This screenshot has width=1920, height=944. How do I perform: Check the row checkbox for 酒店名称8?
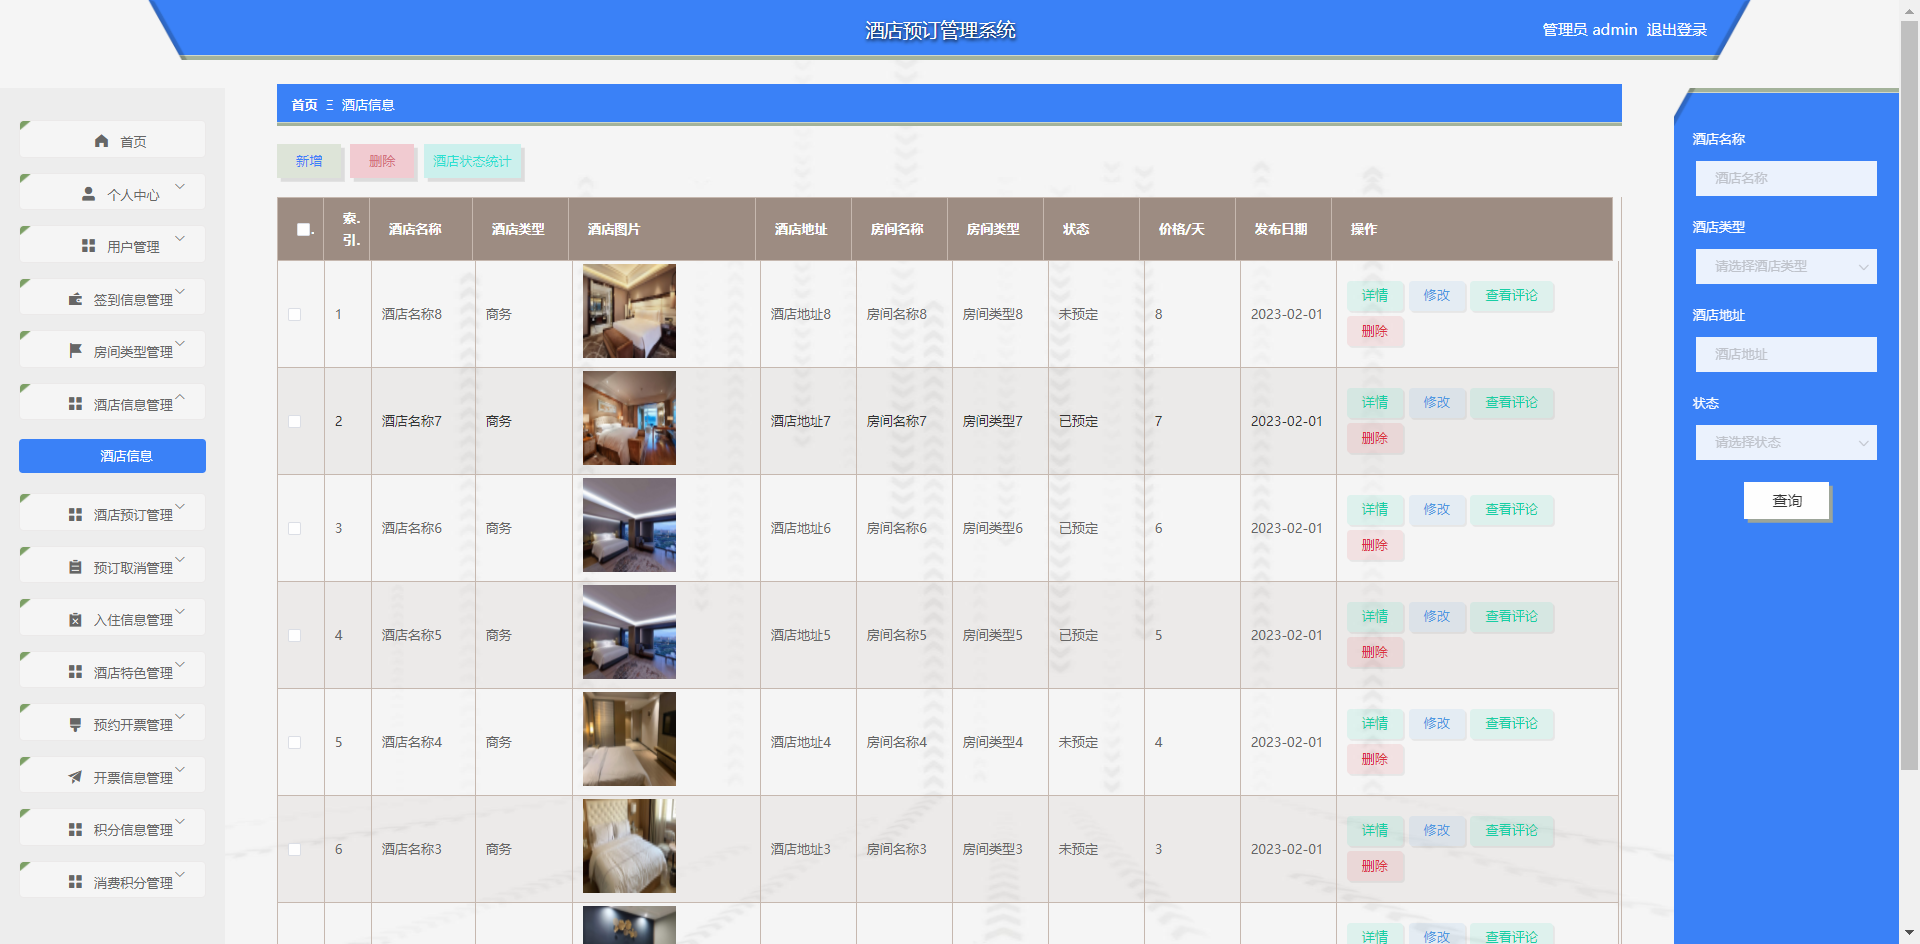click(x=294, y=314)
